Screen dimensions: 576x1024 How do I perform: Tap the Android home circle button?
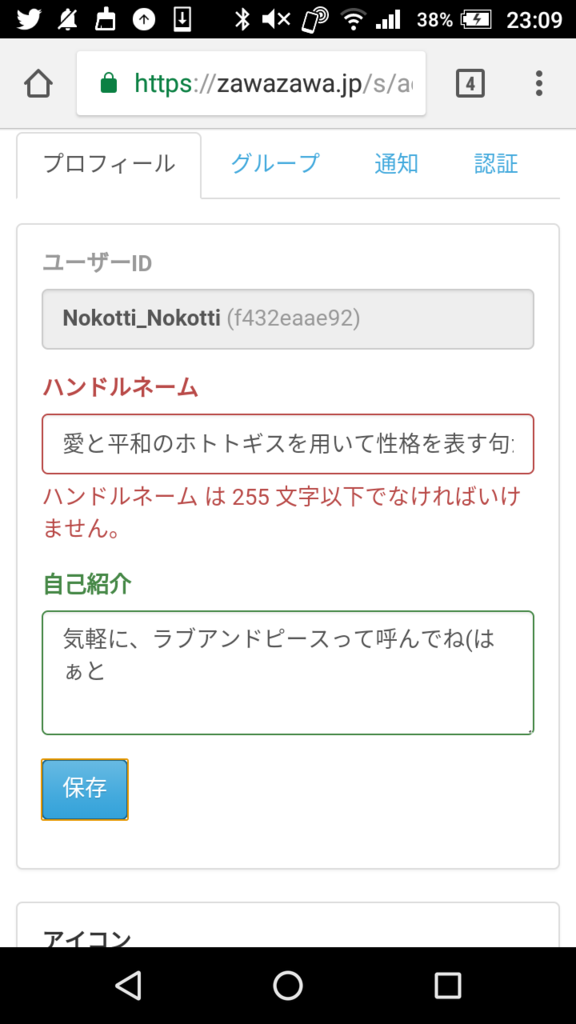(288, 985)
